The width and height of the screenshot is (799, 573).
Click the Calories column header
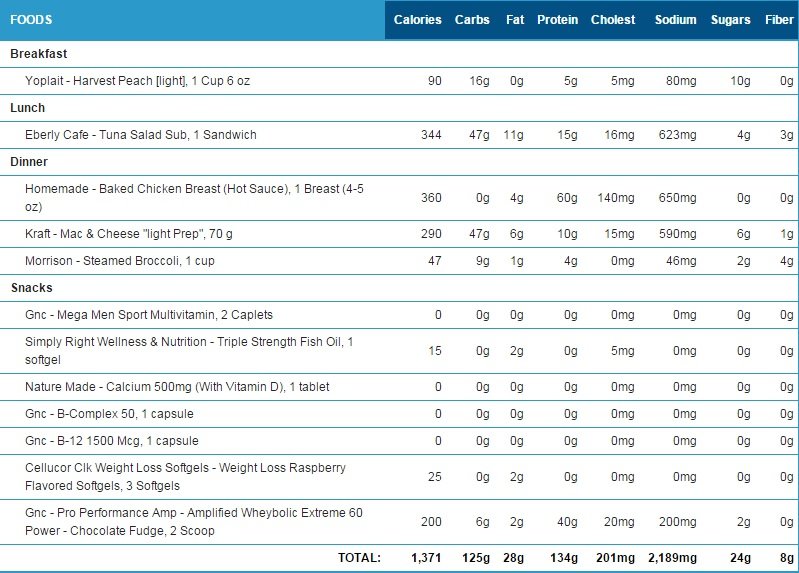click(417, 20)
